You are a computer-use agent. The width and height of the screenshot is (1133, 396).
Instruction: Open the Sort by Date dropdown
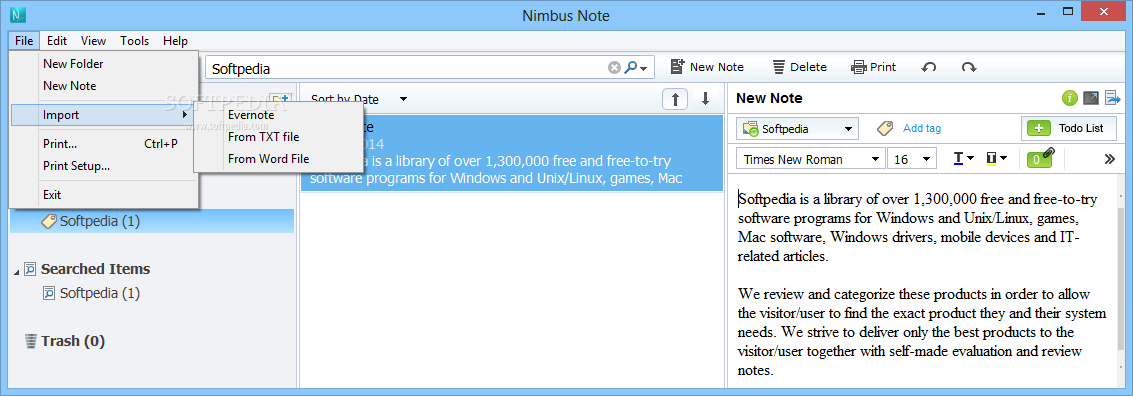(x=359, y=99)
